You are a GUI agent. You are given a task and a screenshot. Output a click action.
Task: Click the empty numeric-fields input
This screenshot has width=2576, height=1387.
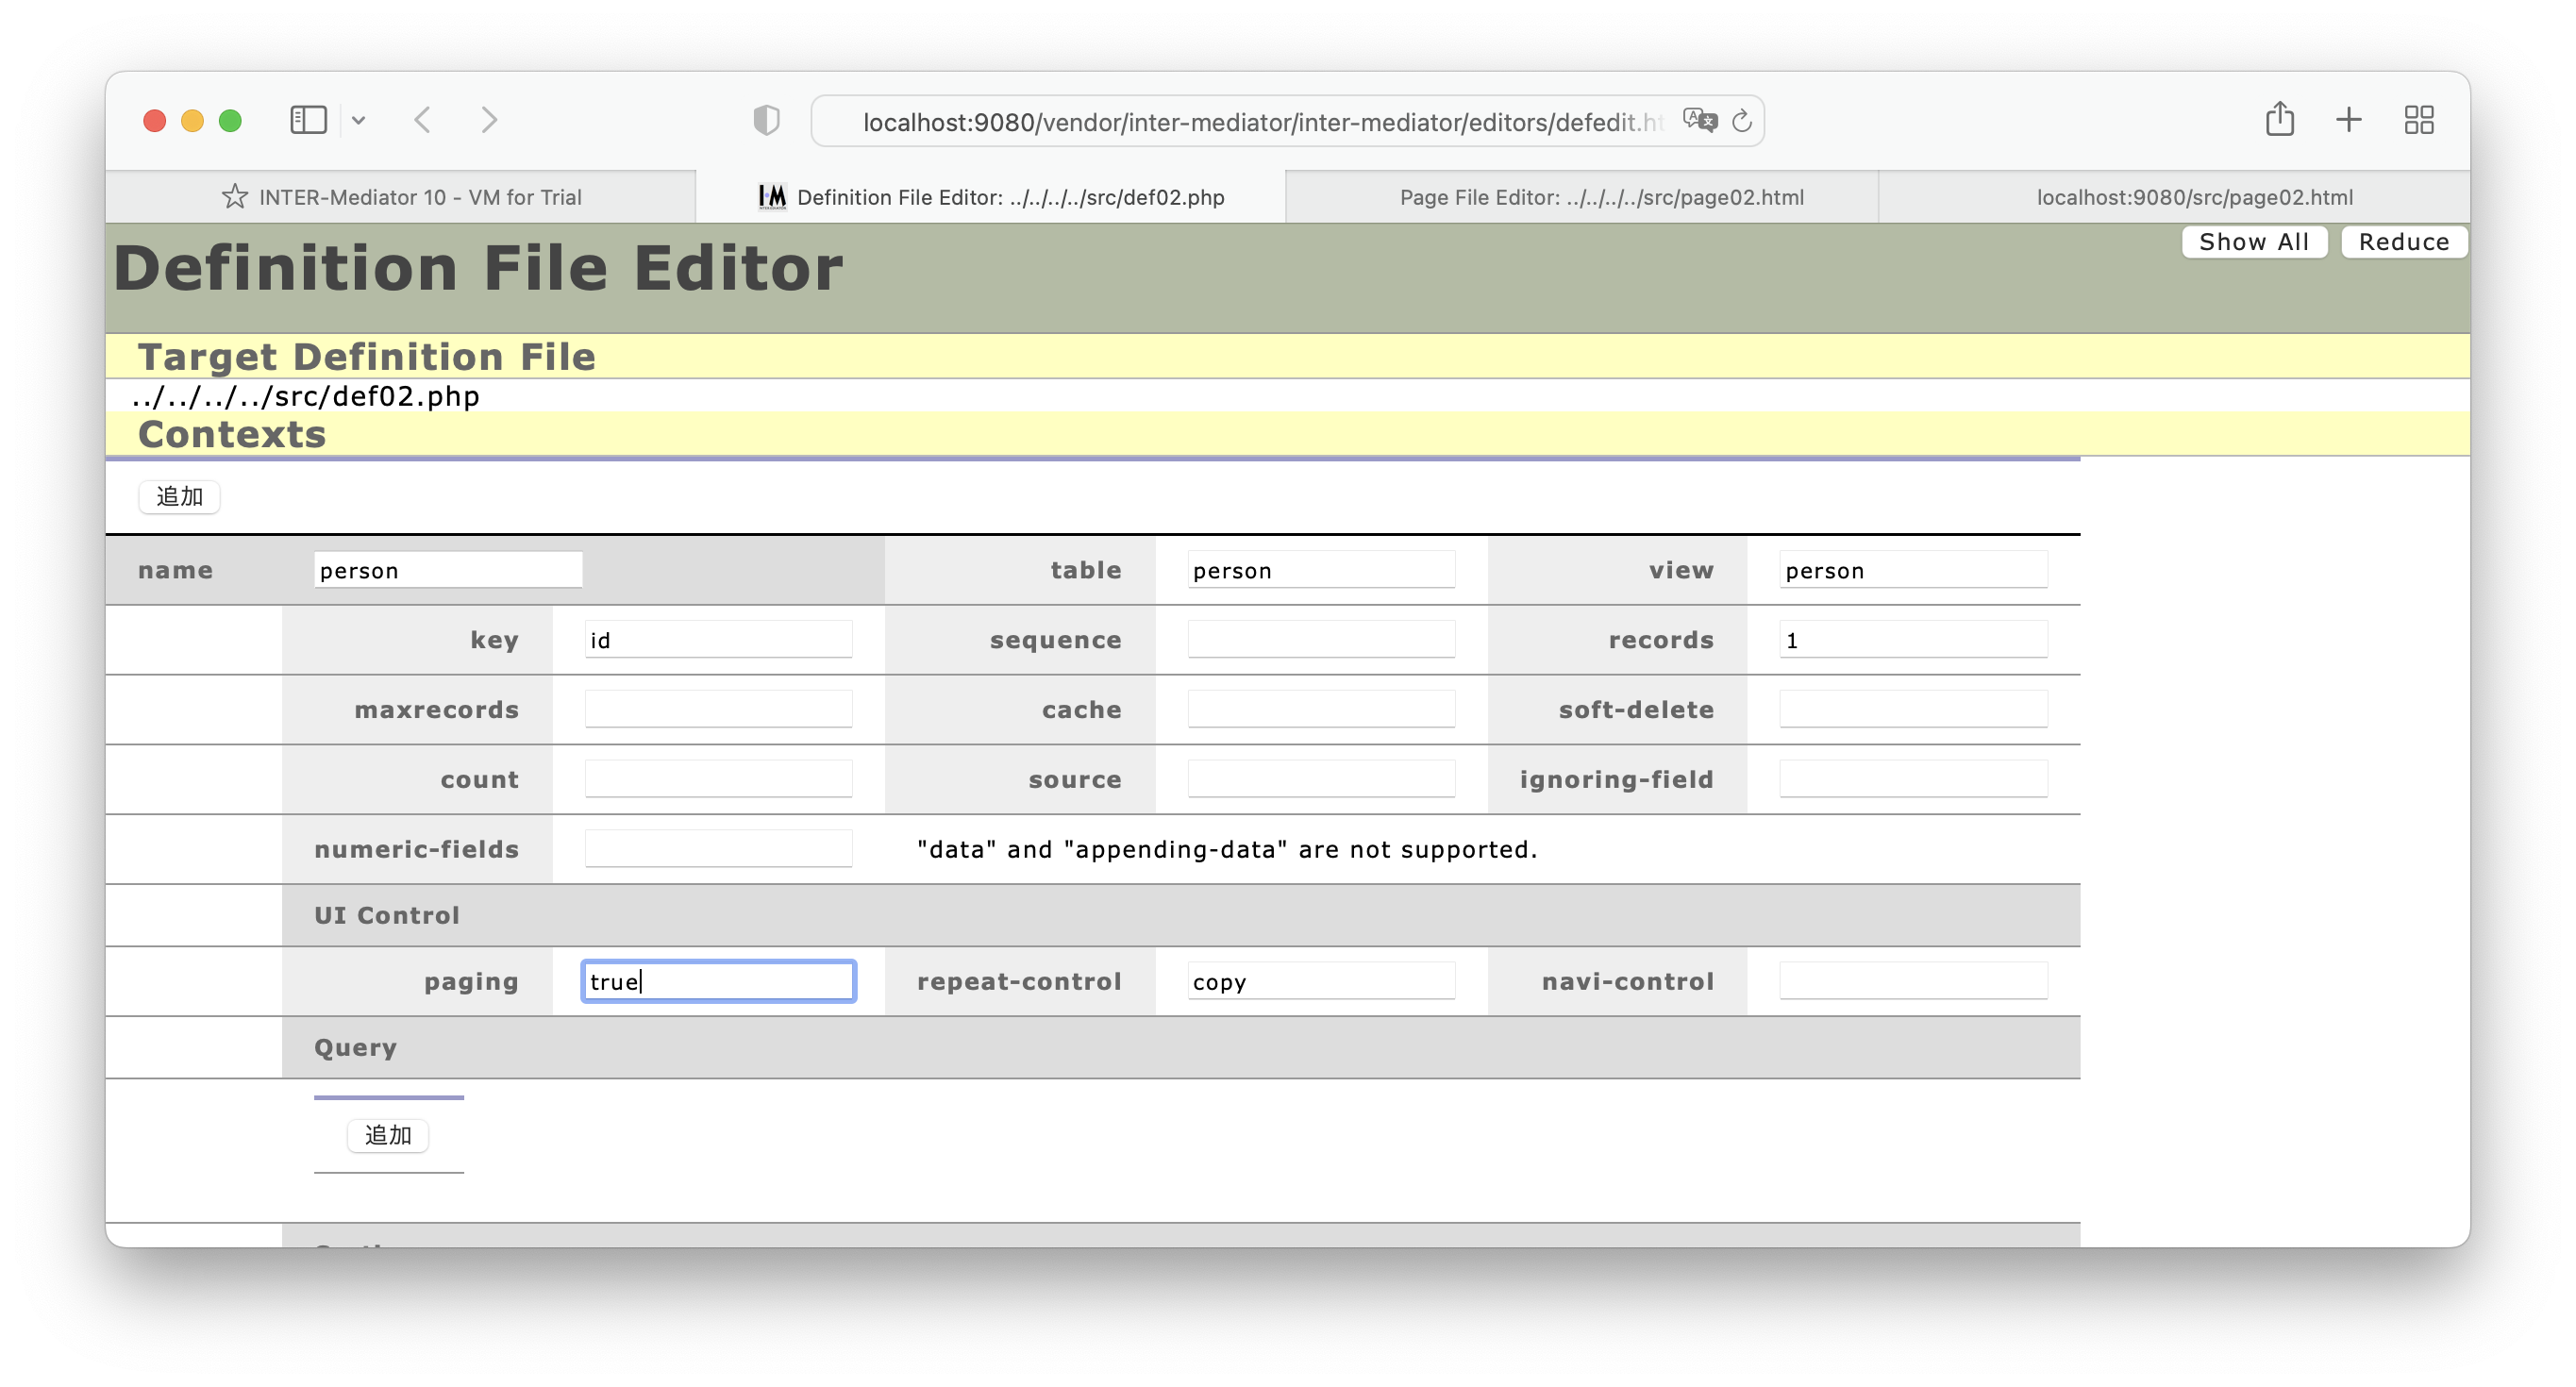[718, 849]
